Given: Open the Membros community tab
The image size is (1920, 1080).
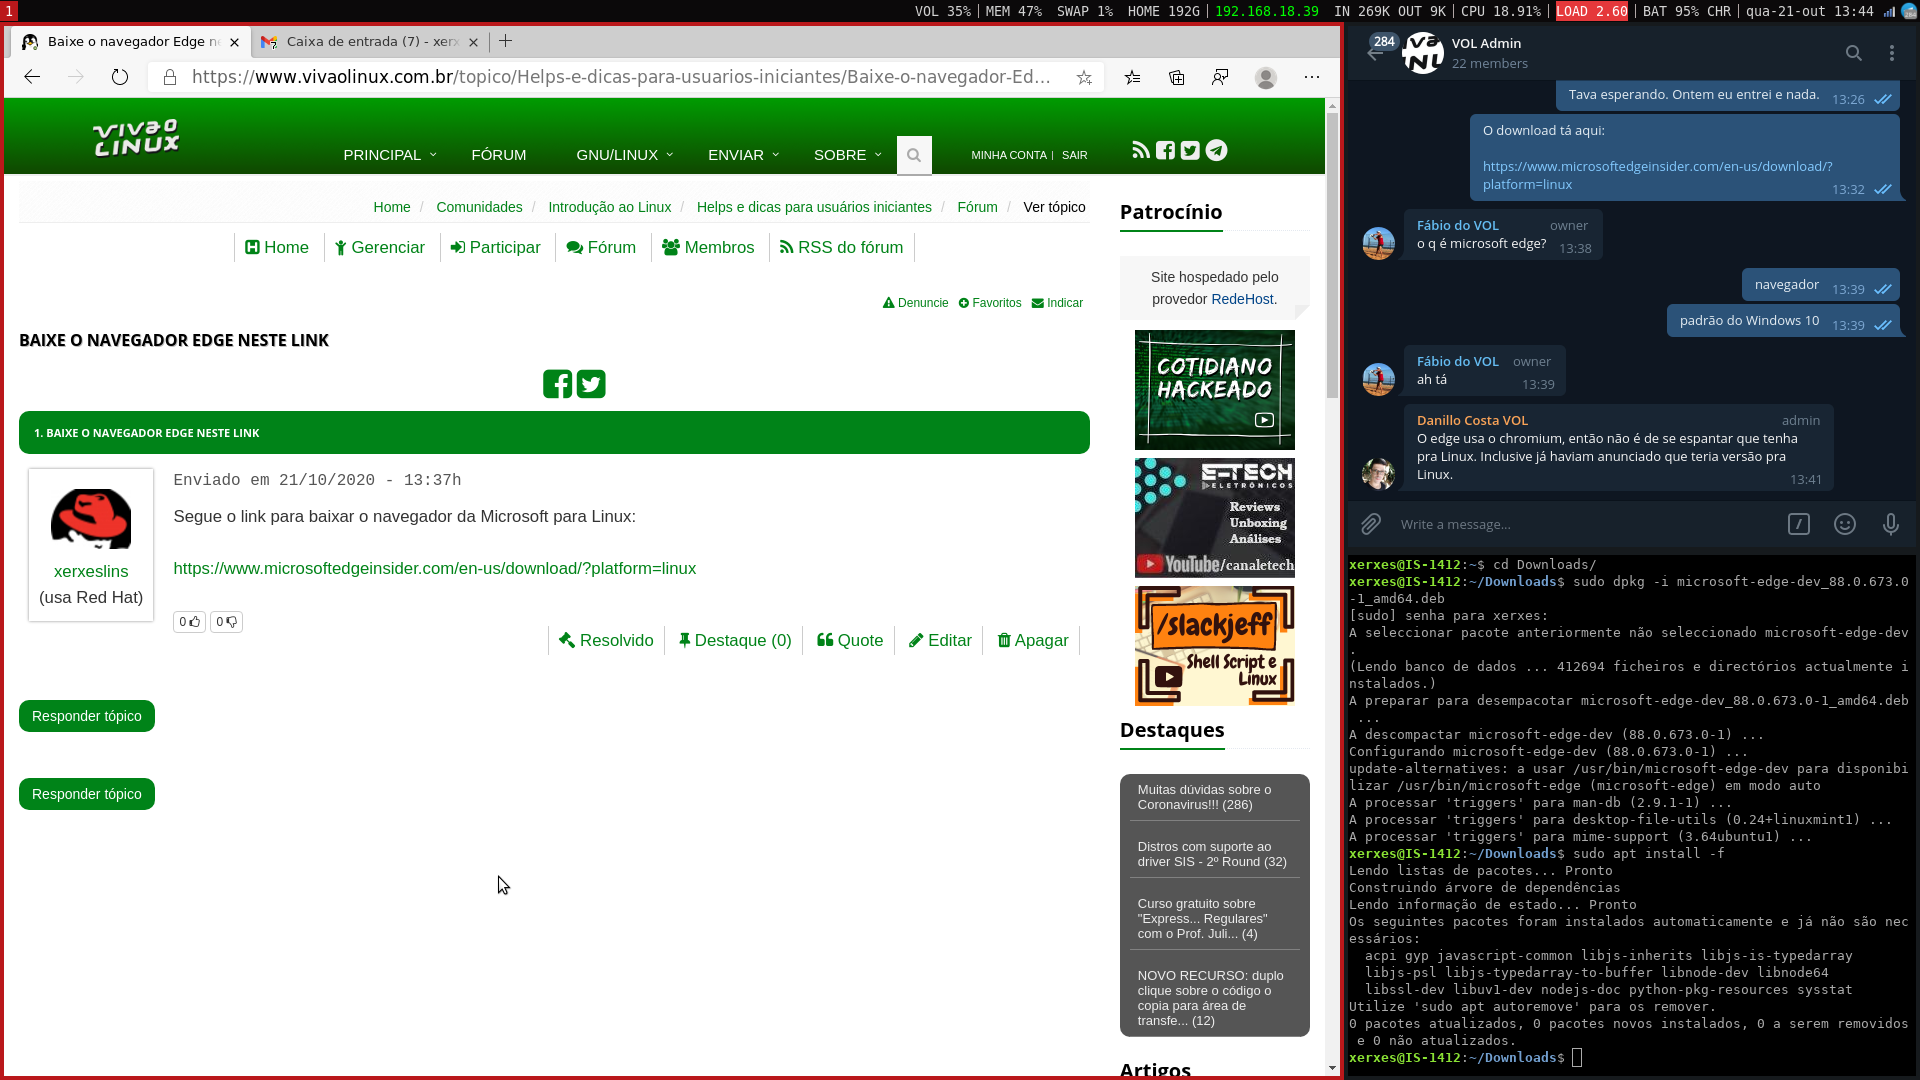Looking at the screenshot, I should coord(708,248).
